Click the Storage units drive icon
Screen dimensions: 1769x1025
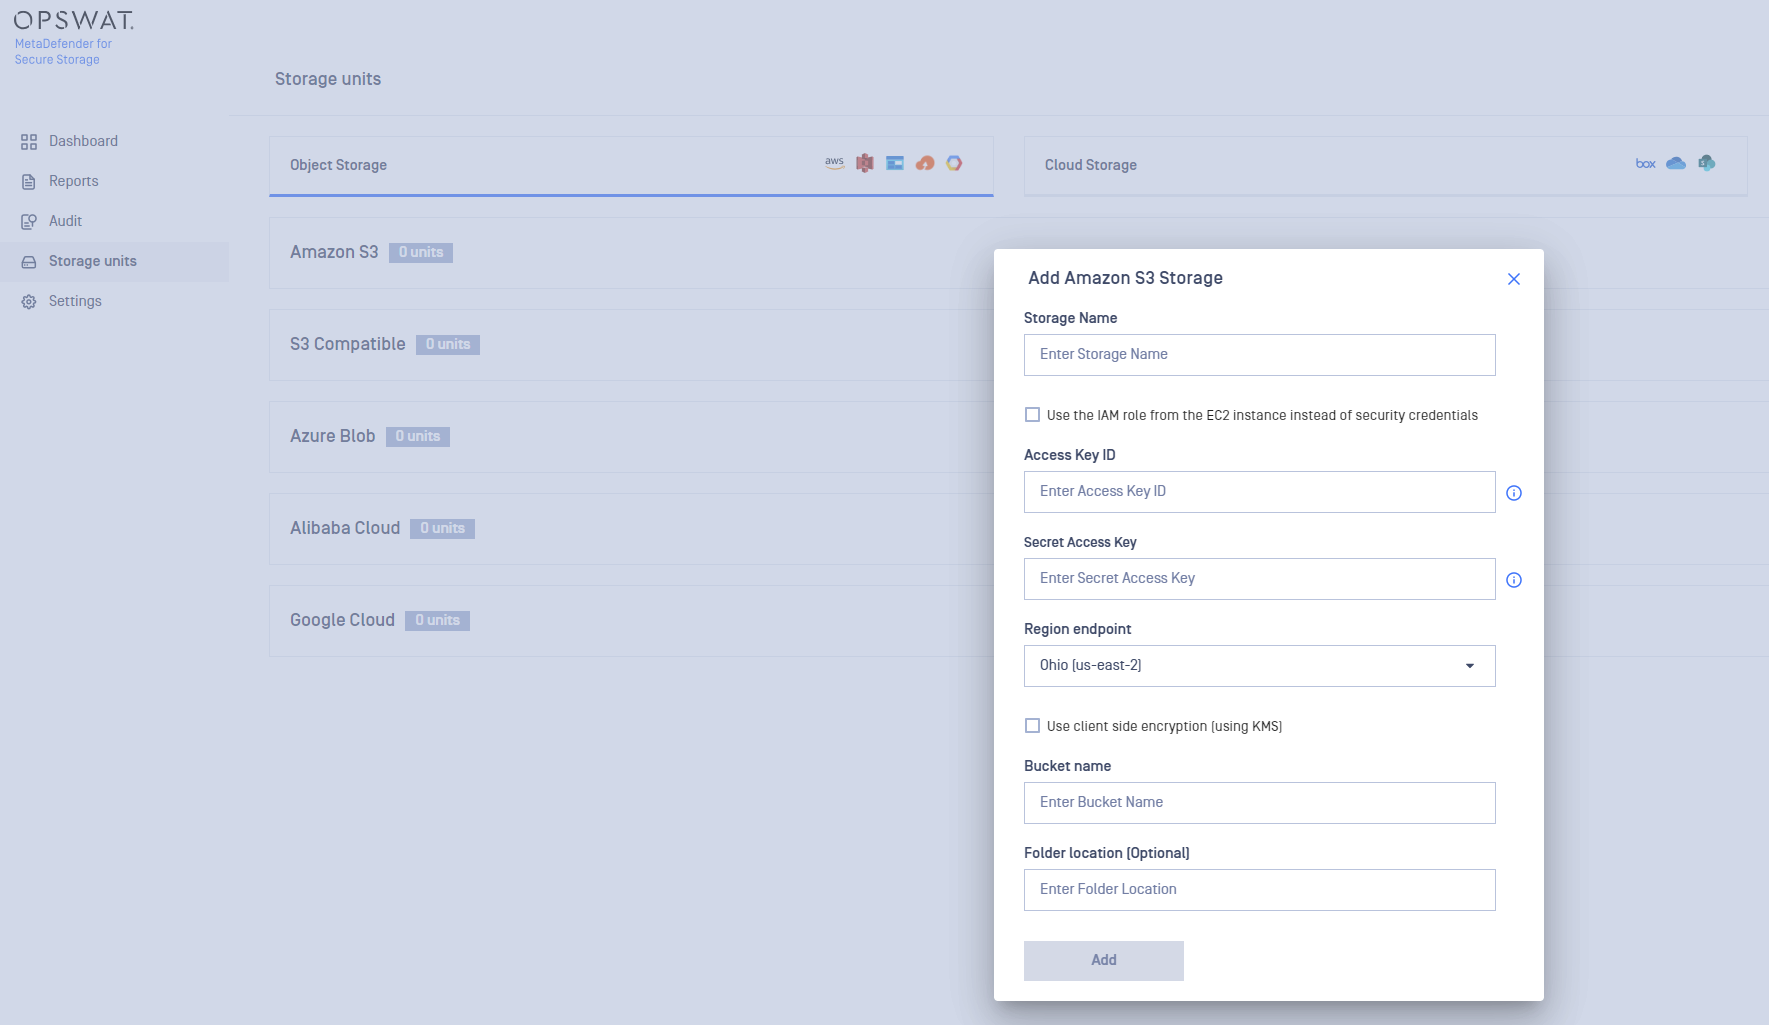(x=29, y=262)
